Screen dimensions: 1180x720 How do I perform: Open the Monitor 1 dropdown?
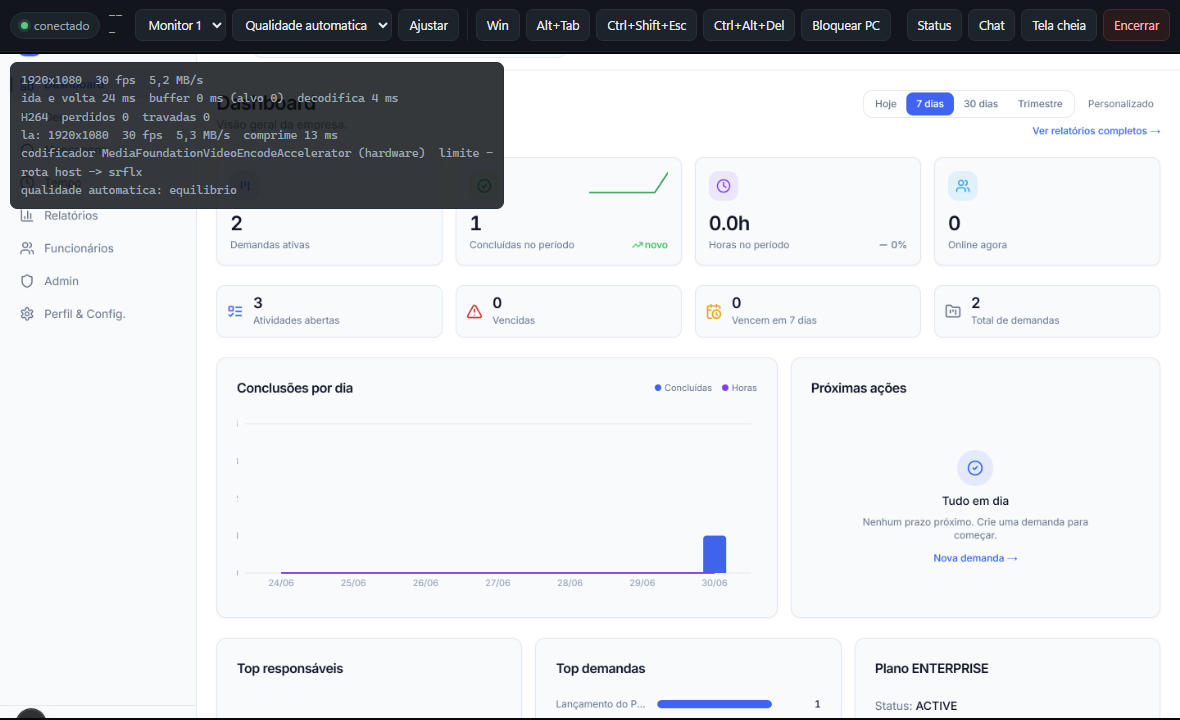(x=181, y=26)
